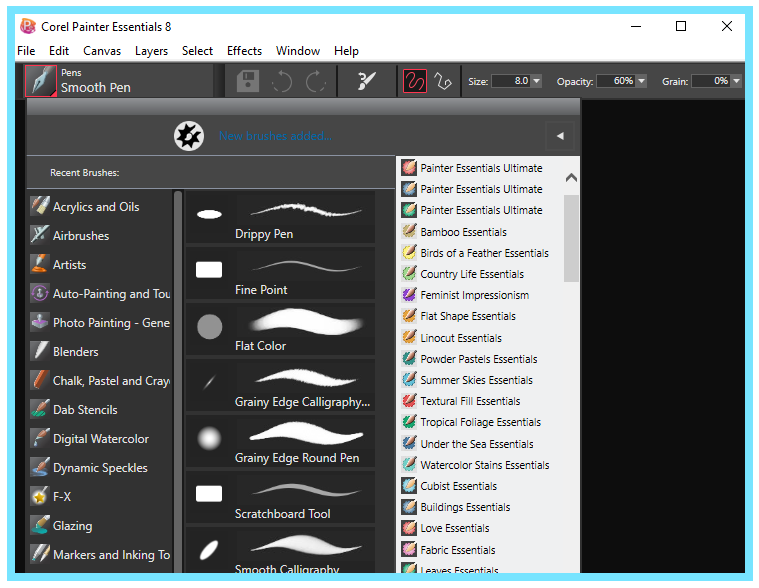This screenshot has height=588, width=759.
Task: Enable freehand strokes mode
Action: pyautogui.click(x=415, y=81)
